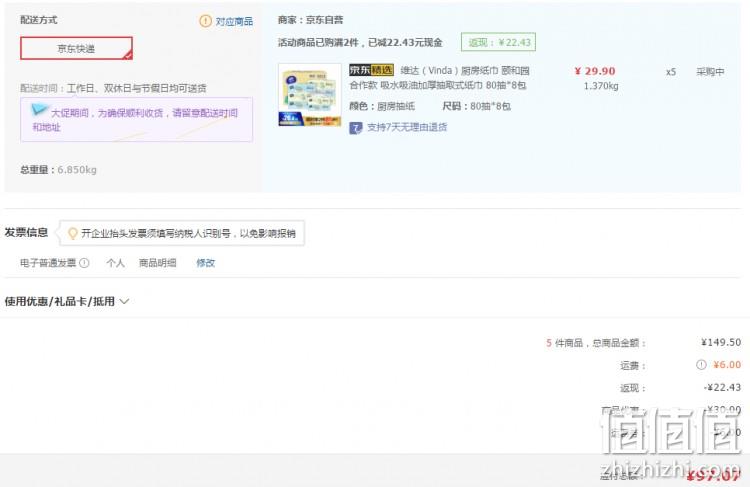The image size is (750, 487).
Task: Click the shipping fee ¥6.00 value
Action: 727,365
